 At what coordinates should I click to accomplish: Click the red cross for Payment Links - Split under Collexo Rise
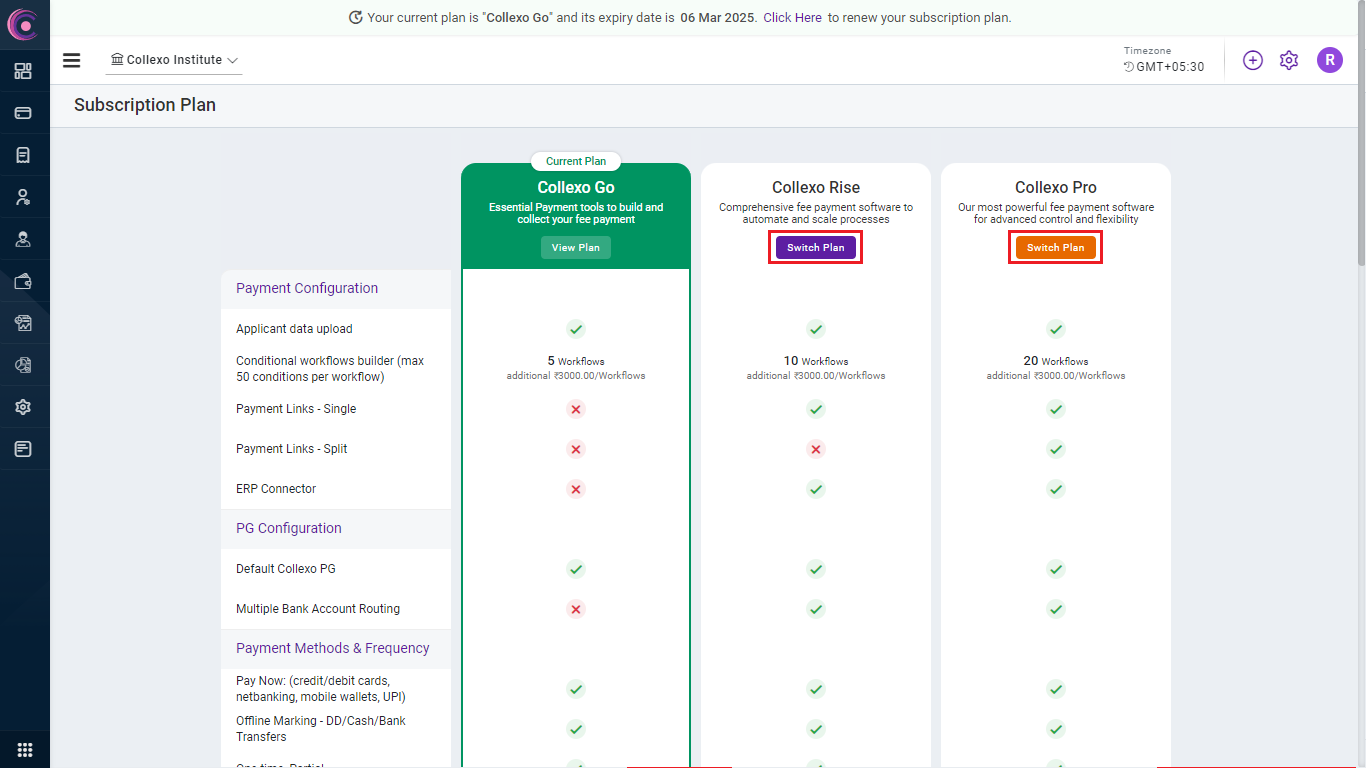point(816,449)
